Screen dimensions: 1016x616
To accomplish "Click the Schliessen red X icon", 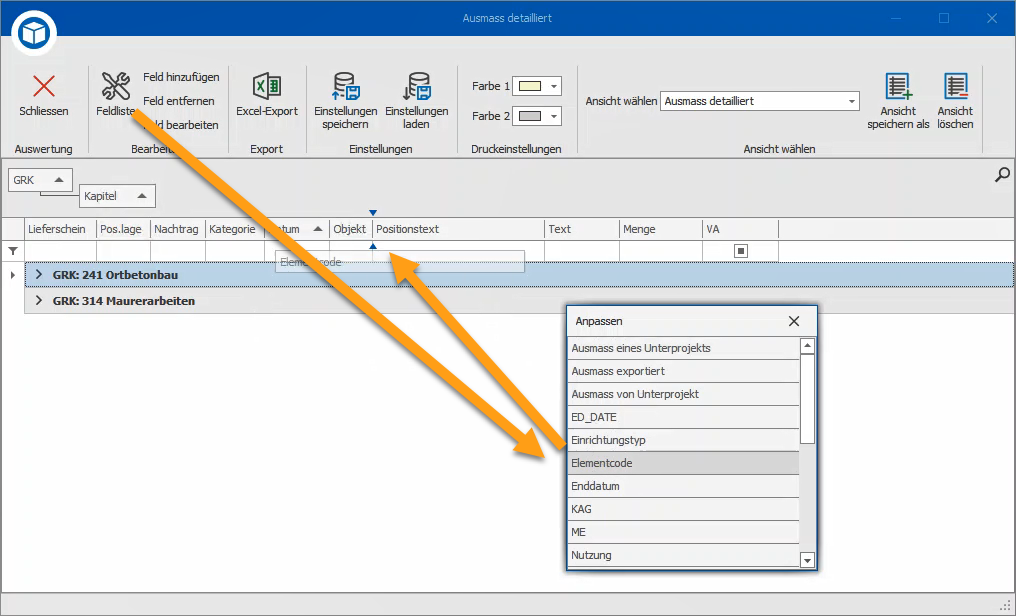I will 44,86.
